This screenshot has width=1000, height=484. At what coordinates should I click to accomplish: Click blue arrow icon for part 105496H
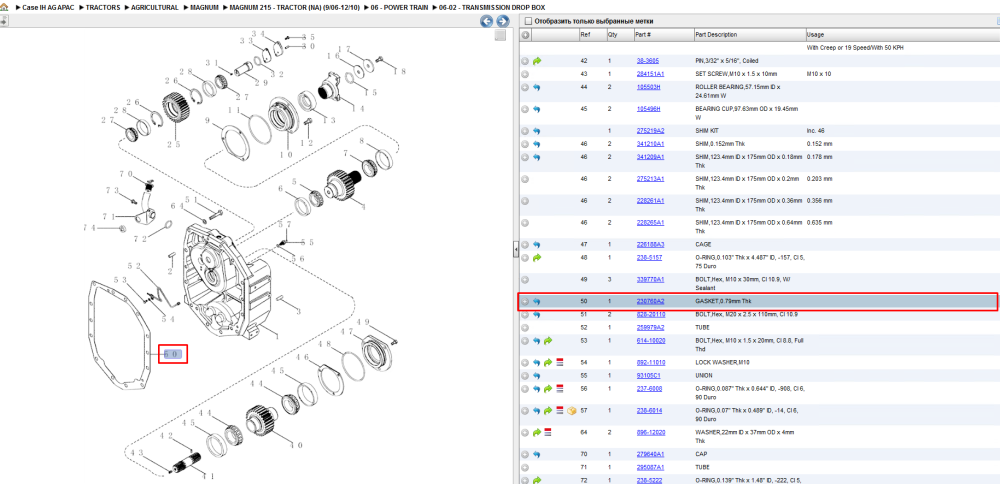(537, 110)
